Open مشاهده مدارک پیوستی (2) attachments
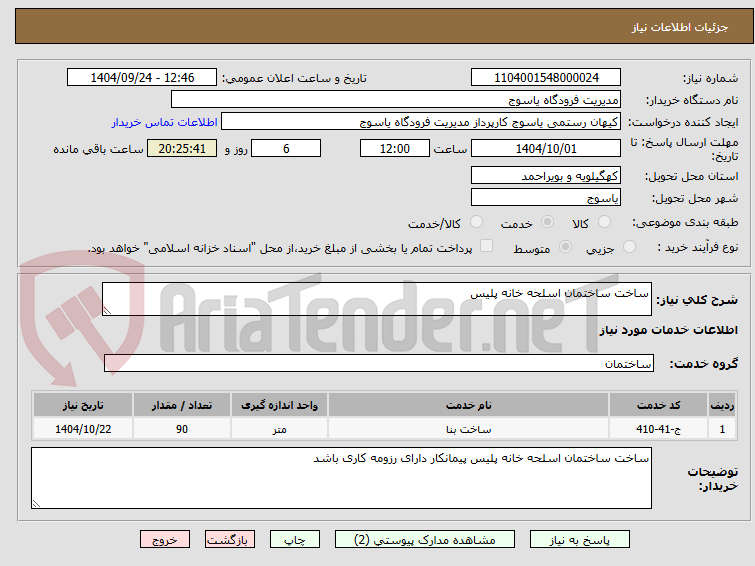755x566 pixels. click(425, 540)
